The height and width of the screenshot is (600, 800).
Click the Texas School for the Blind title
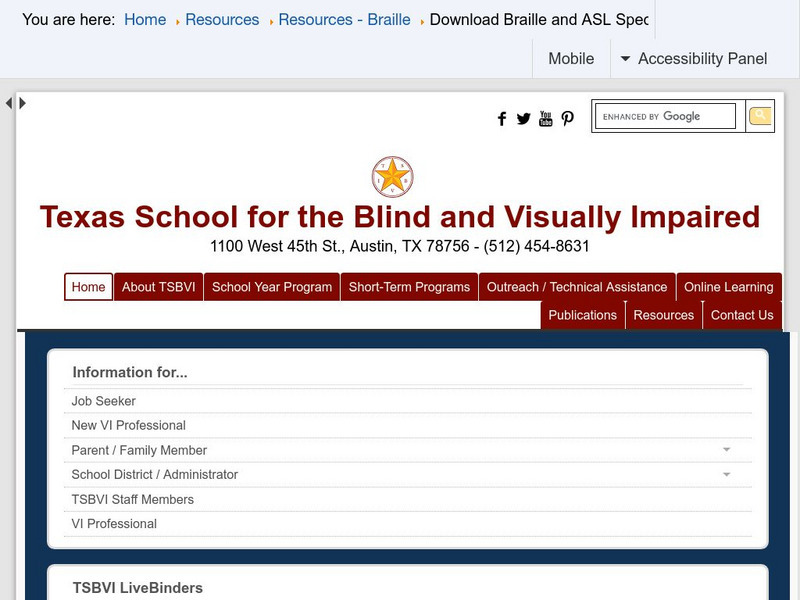tap(400, 217)
